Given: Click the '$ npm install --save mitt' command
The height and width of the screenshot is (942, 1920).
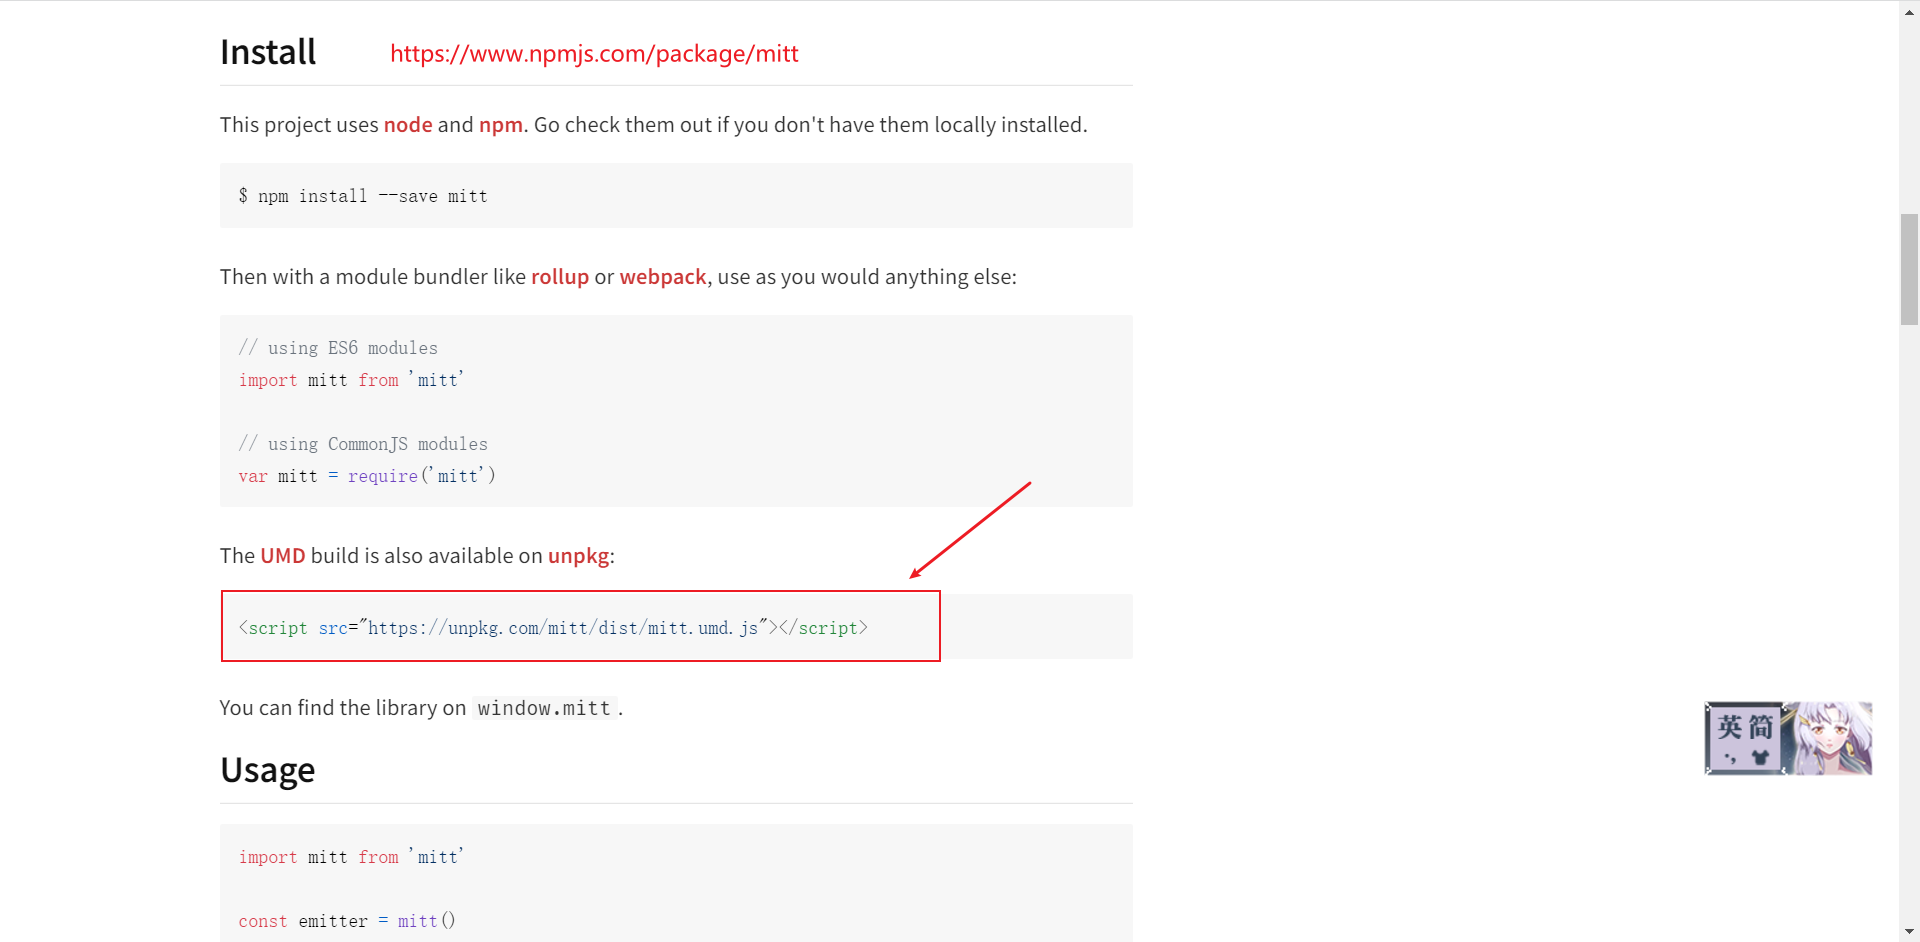Looking at the screenshot, I should pos(363,196).
